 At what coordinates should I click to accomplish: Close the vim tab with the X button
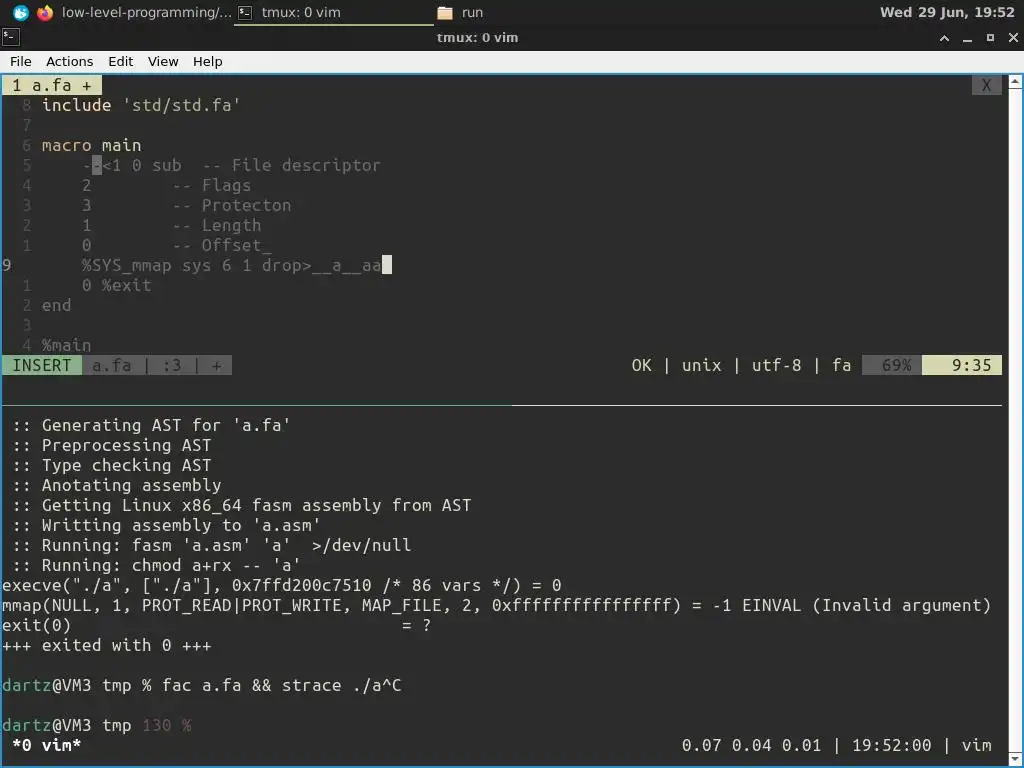click(986, 86)
